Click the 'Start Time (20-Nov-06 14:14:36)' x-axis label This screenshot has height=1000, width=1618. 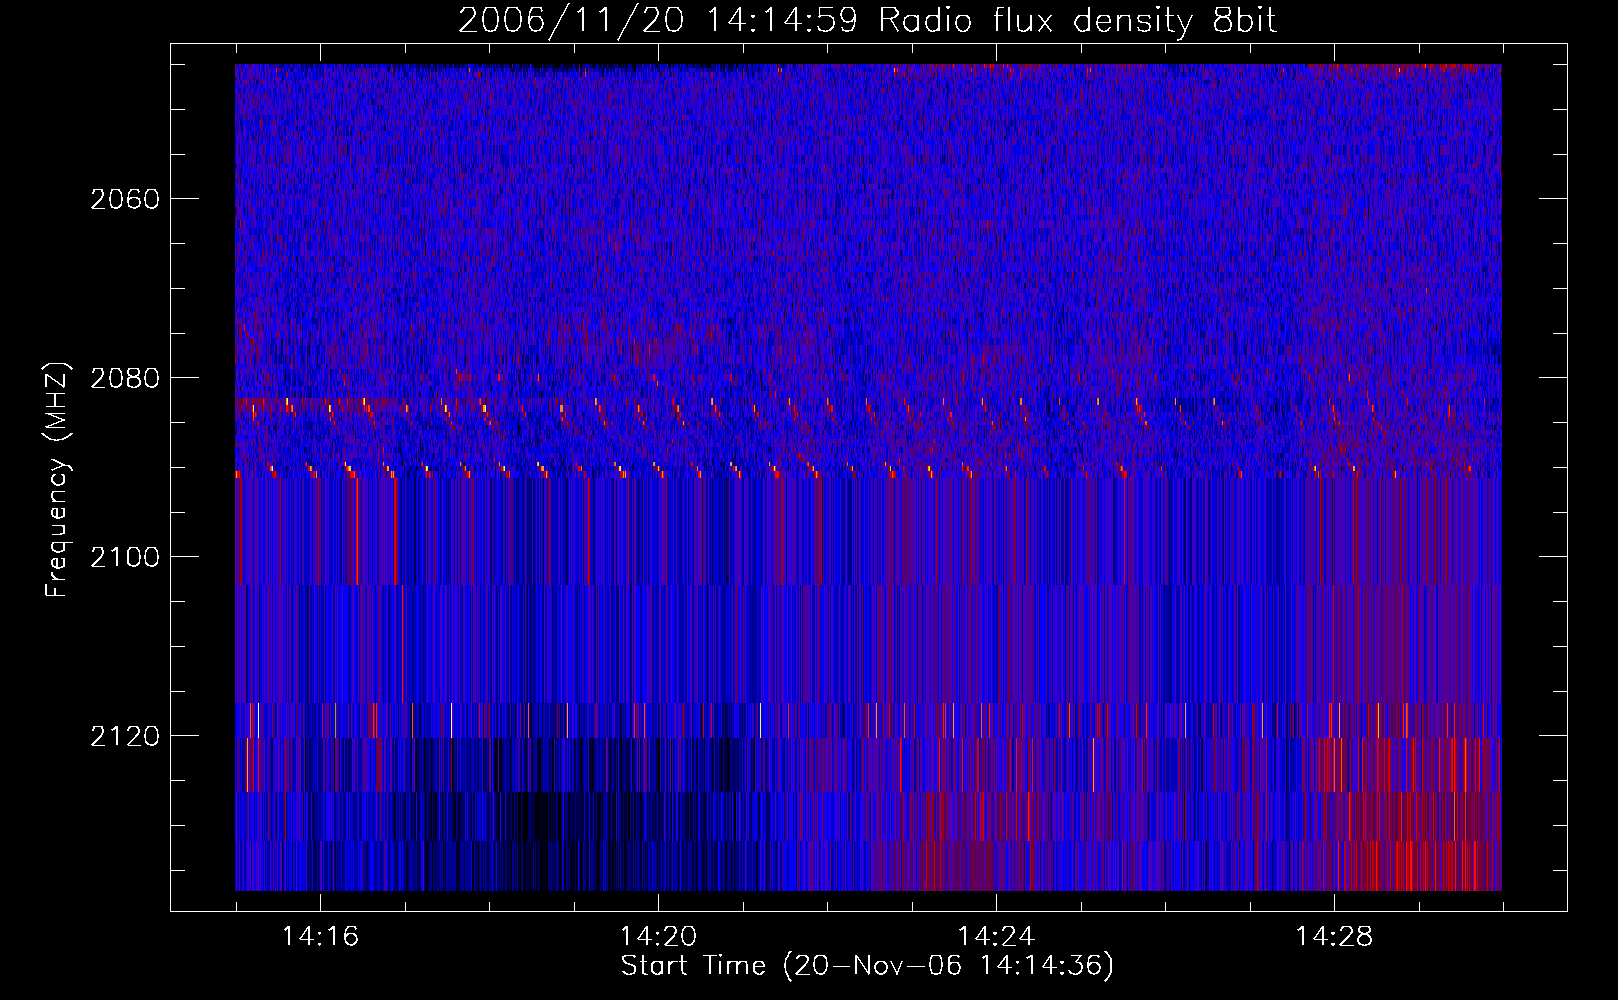[867, 966]
